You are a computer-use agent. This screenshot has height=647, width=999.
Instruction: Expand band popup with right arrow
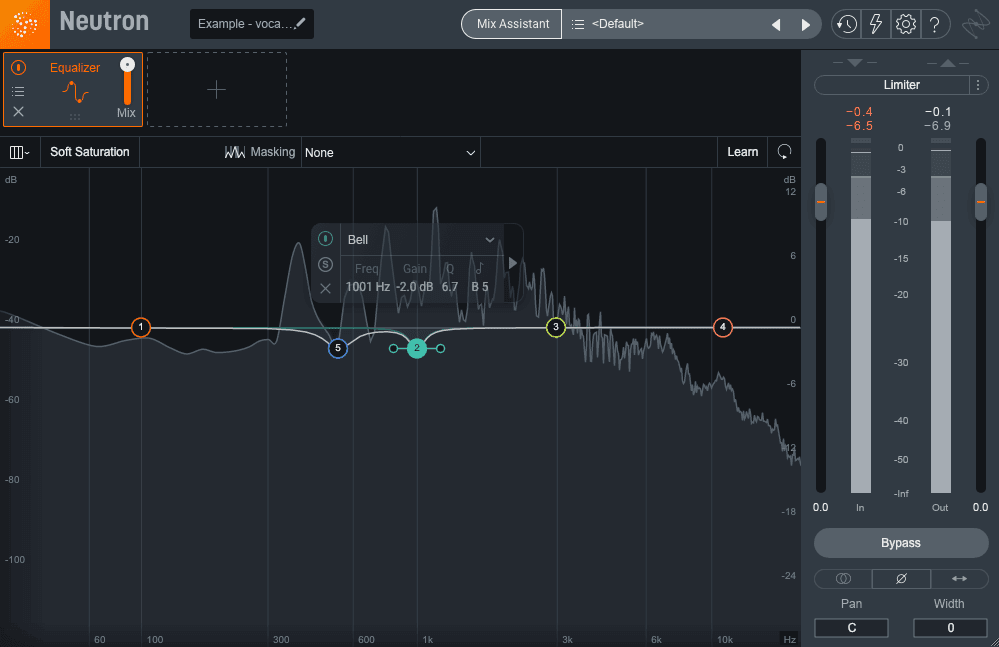click(513, 263)
